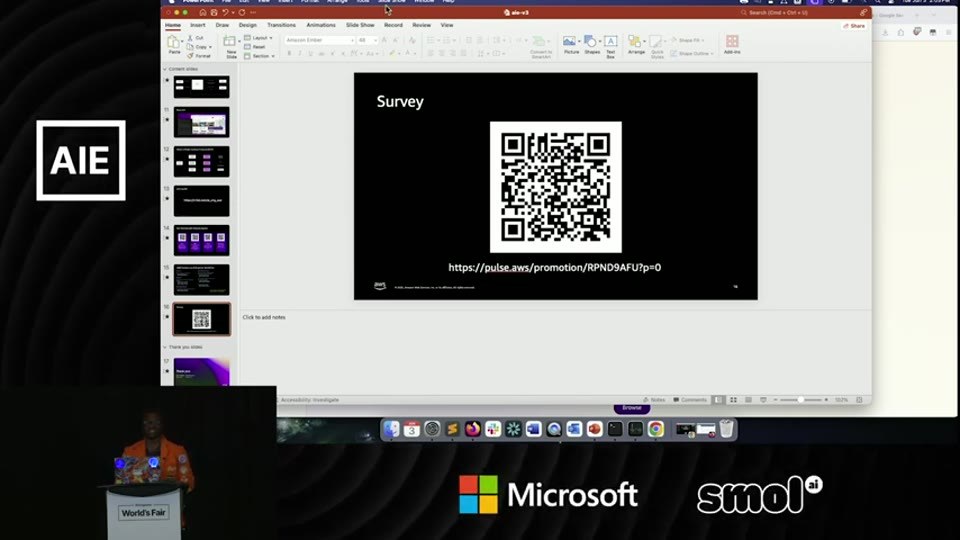Click the Paste clipboard icon
The width and height of the screenshot is (960, 540).
coord(174,42)
